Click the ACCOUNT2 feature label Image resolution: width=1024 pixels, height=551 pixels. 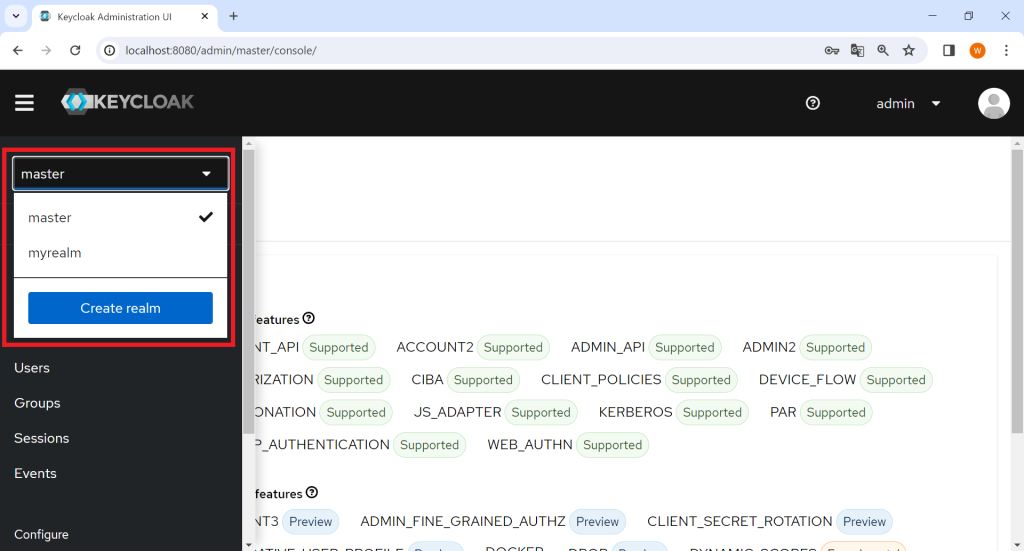(x=435, y=347)
